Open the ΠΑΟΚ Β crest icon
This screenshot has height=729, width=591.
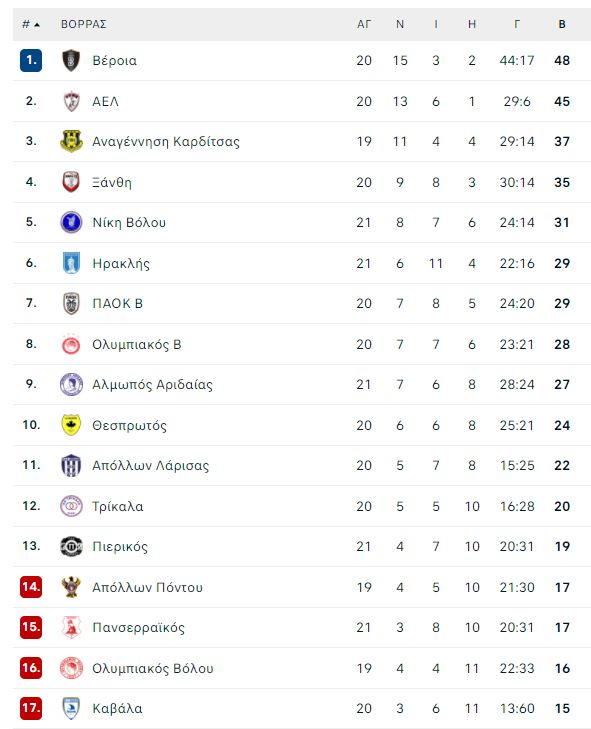click(71, 303)
